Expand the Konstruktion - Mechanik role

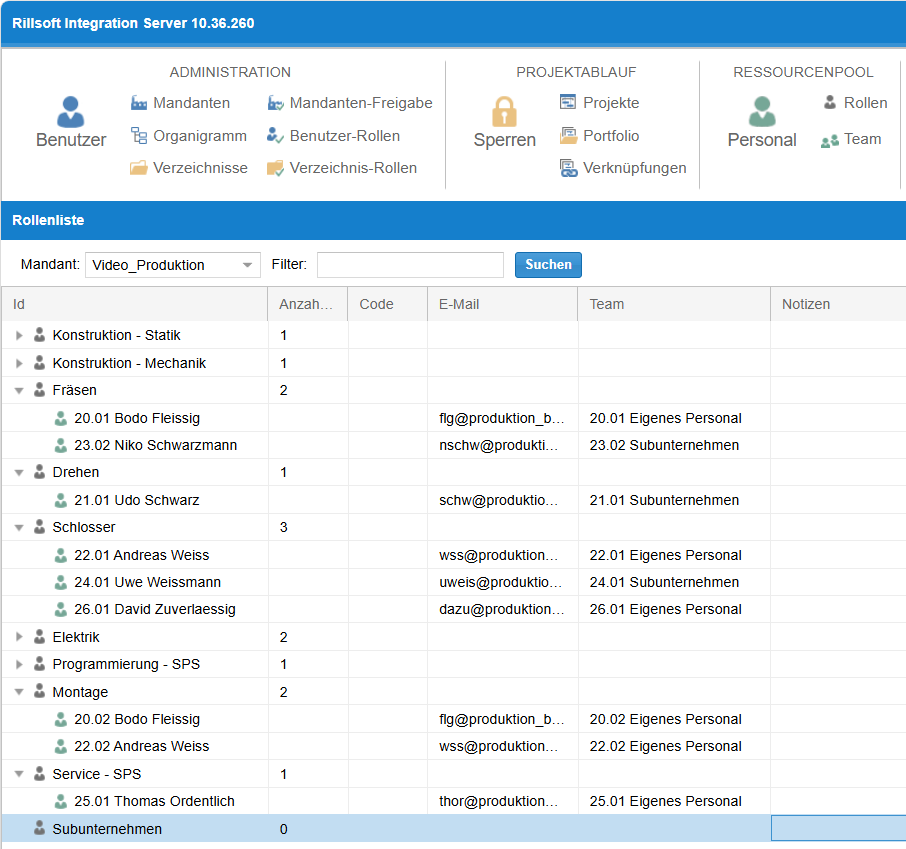pos(19,363)
